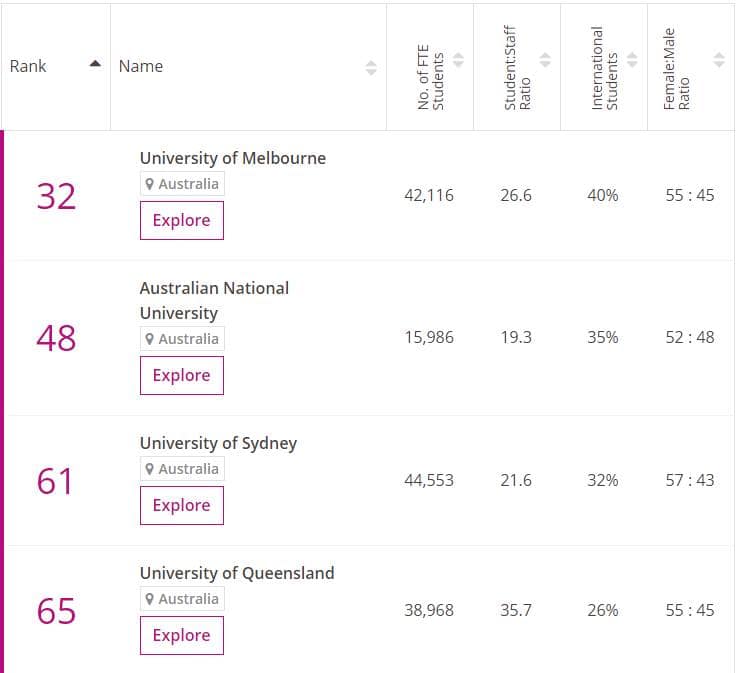Click rank number 65
Image resolution: width=738 pixels, height=673 pixels.
56,611
